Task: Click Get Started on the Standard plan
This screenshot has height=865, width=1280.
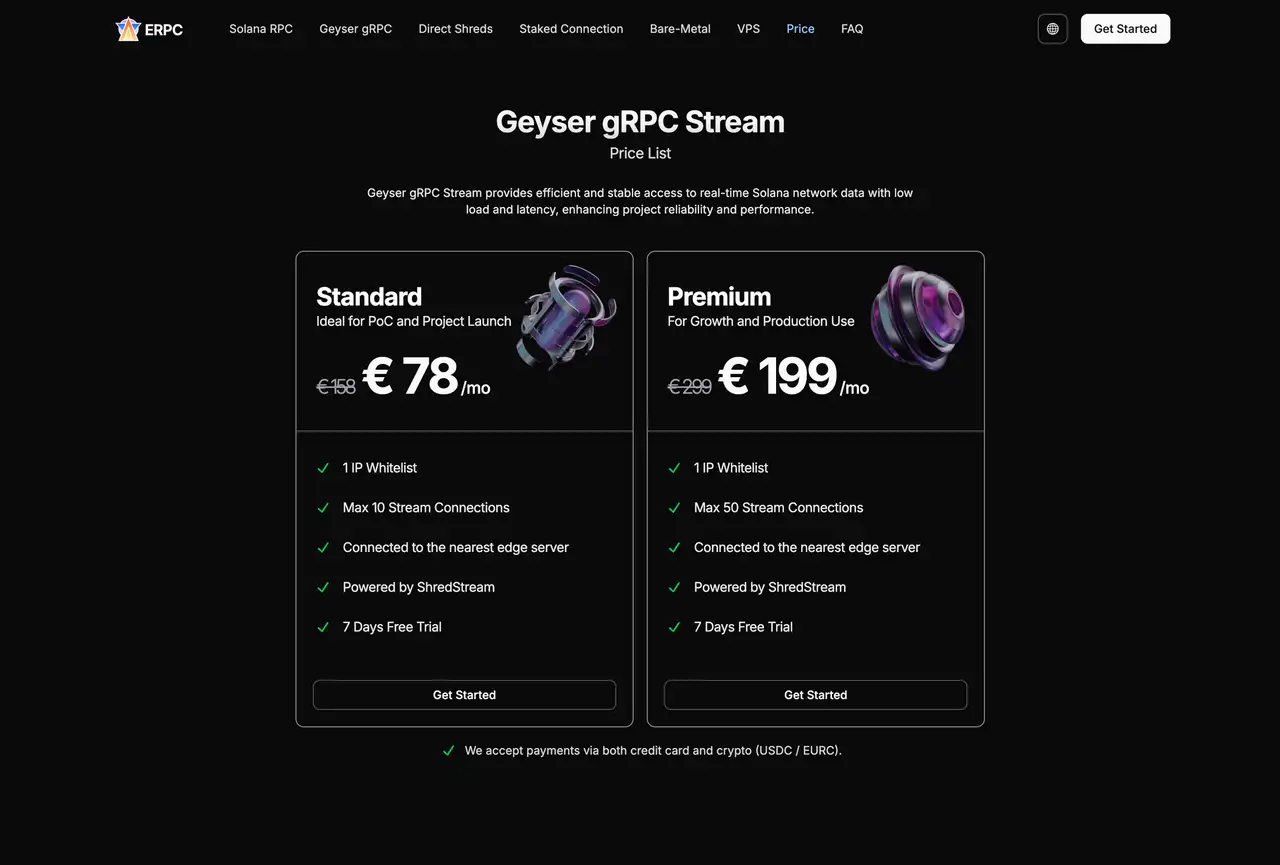Action: click(464, 694)
